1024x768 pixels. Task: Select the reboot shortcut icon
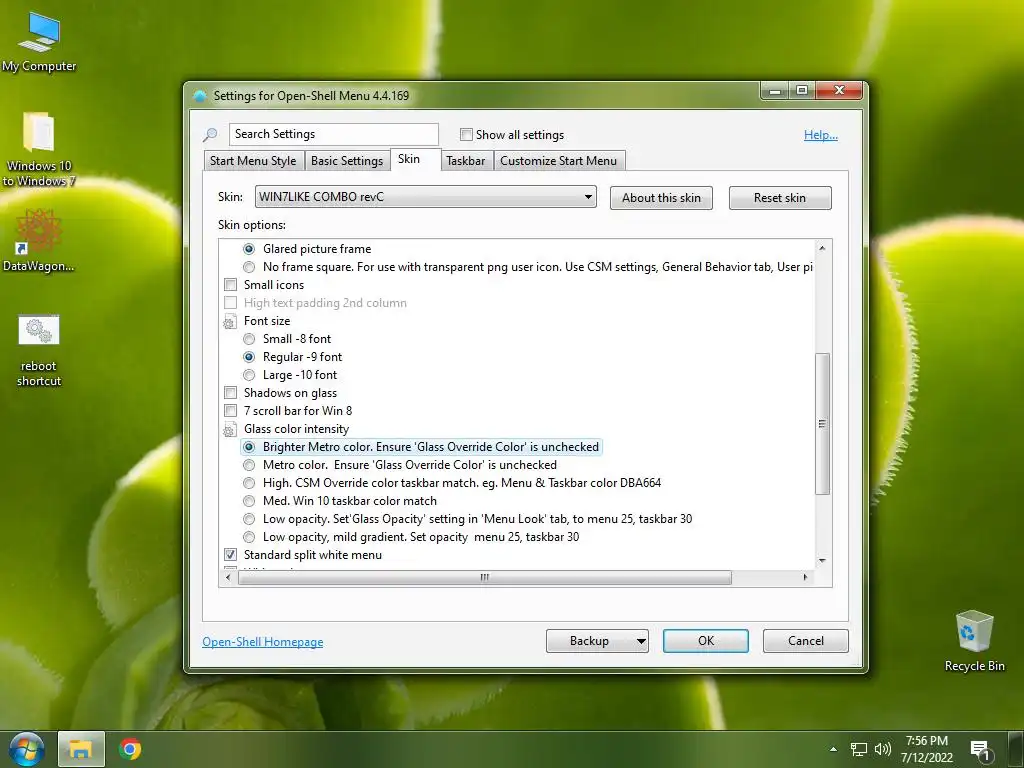pos(39,349)
